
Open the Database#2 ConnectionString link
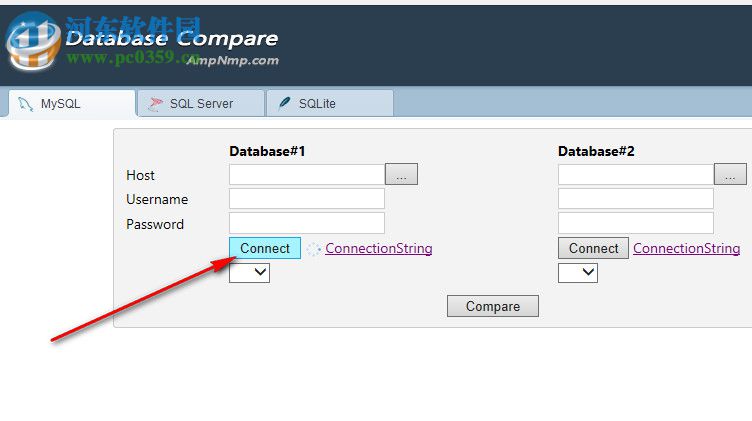[687, 248]
